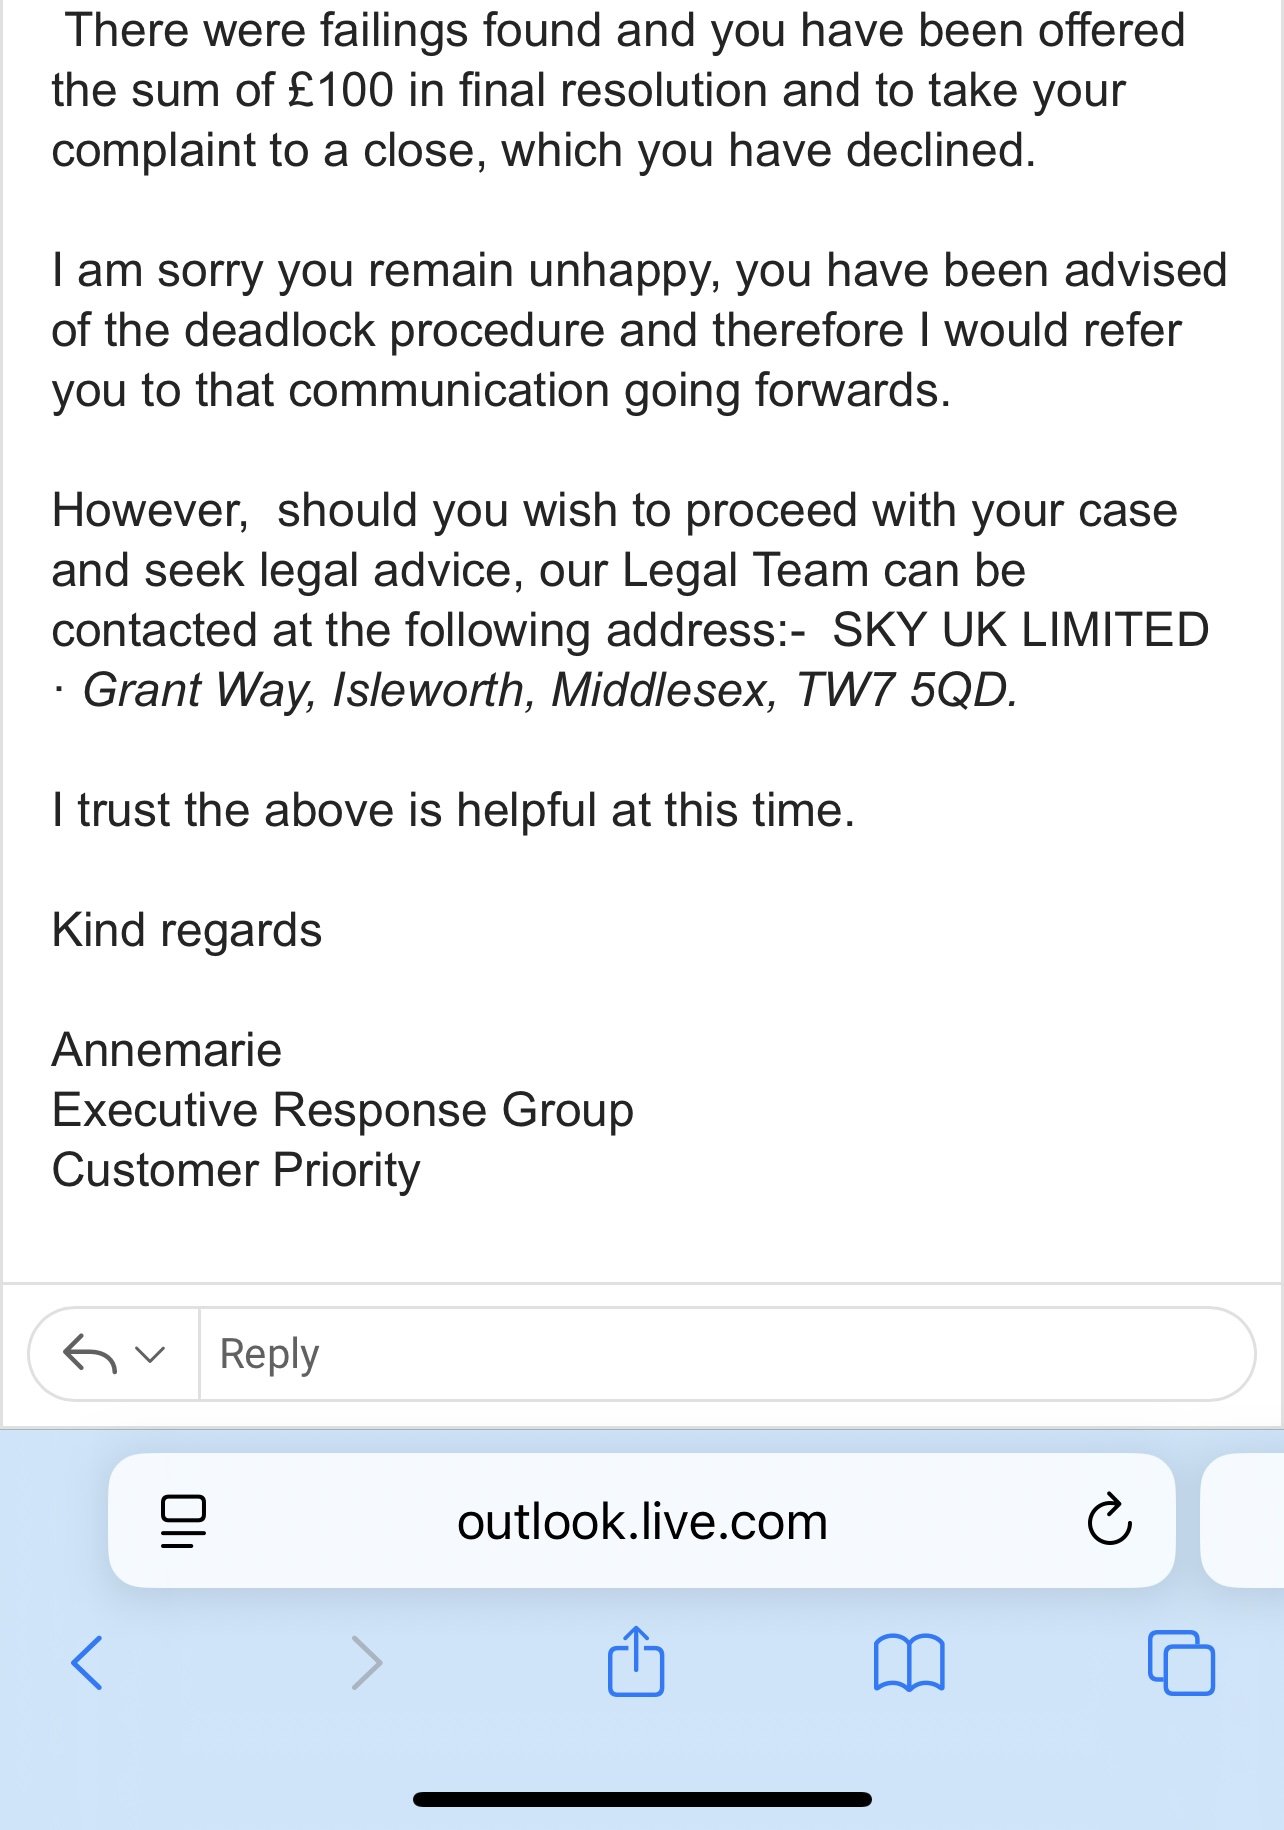Viewport: 1284px width, 1830px height.
Task: Open Safari bookmarks book icon
Action: pyautogui.click(x=909, y=1663)
